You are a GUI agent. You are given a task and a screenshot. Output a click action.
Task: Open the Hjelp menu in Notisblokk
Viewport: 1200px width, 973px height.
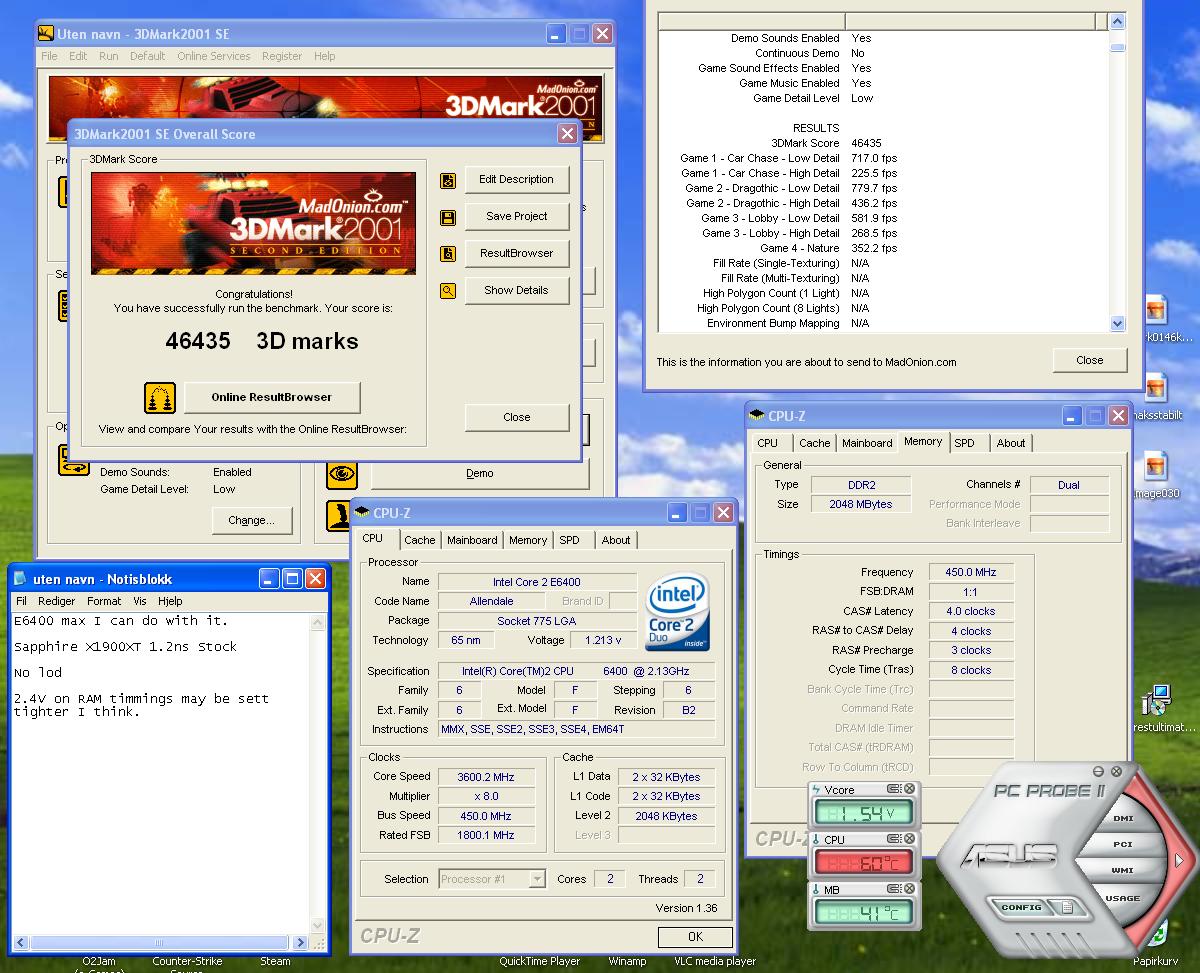[x=170, y=601]
